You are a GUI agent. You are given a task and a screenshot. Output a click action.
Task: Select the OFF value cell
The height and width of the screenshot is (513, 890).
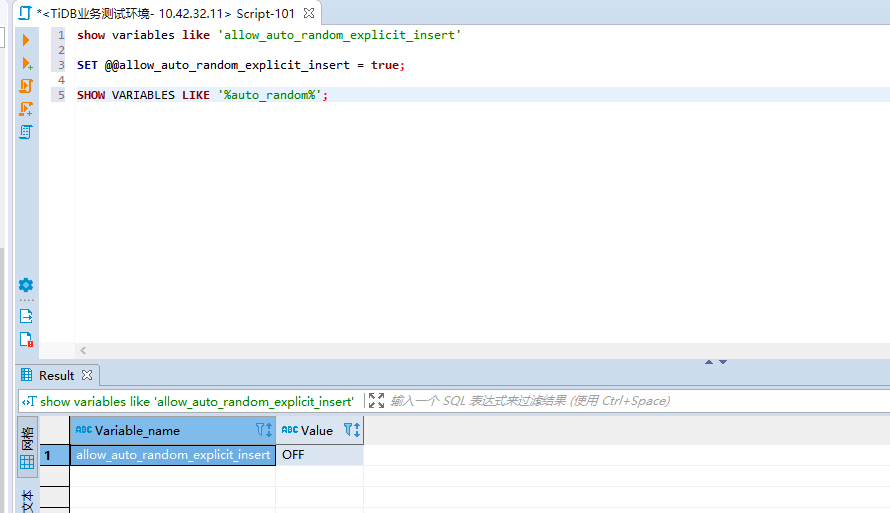click(318, 455)
